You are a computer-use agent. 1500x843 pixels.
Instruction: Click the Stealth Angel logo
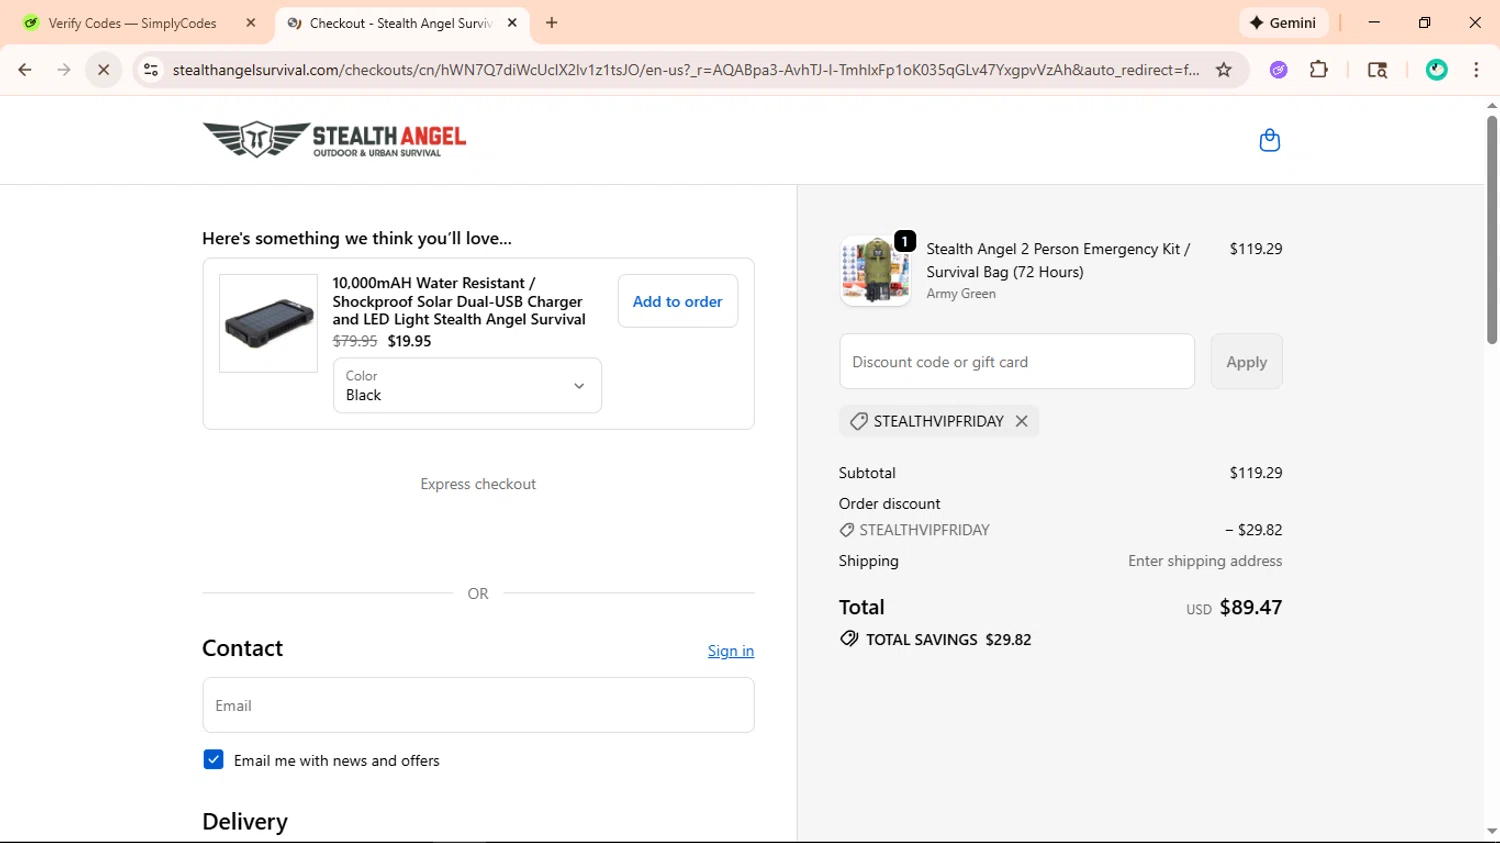pos(334,140)
